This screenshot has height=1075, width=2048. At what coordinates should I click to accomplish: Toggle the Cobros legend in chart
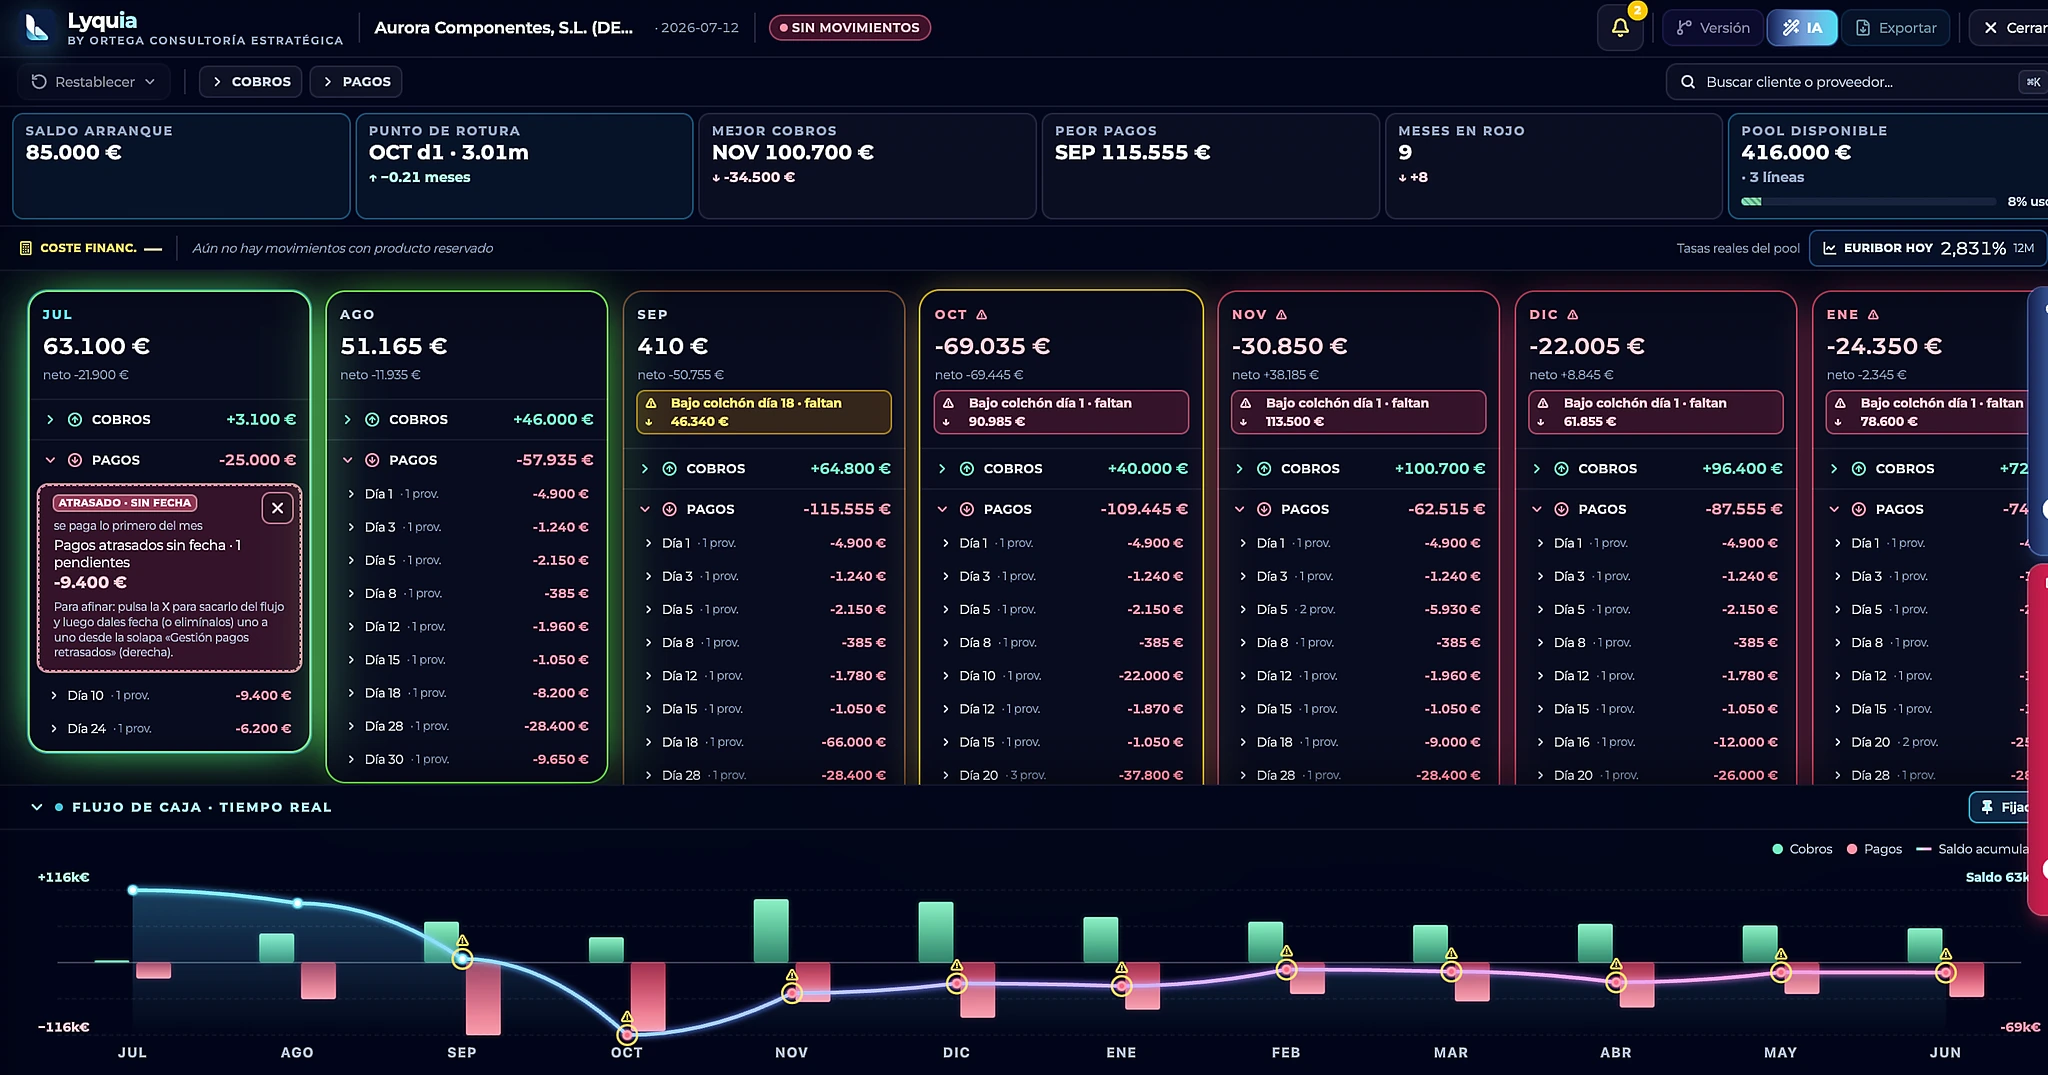pos(1802,849)
